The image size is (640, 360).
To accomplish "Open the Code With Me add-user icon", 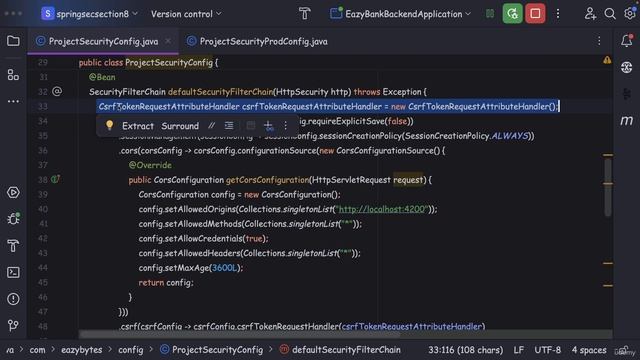I will (590, 14).
